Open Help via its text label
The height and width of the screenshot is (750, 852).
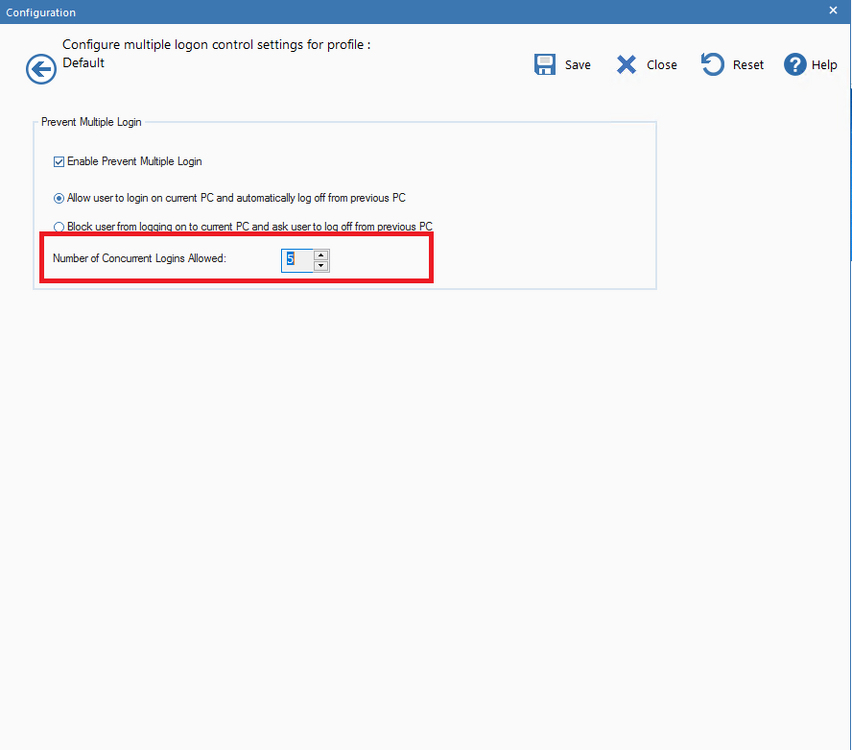click(x=824, y=65)
